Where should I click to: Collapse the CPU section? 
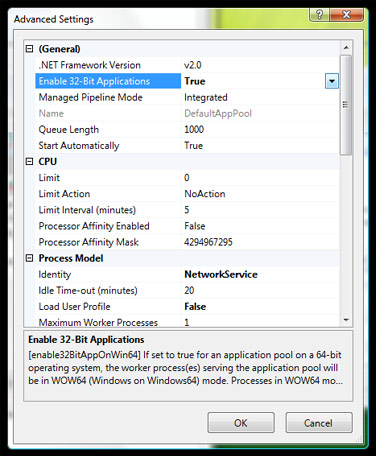click(x=29, y=162)
